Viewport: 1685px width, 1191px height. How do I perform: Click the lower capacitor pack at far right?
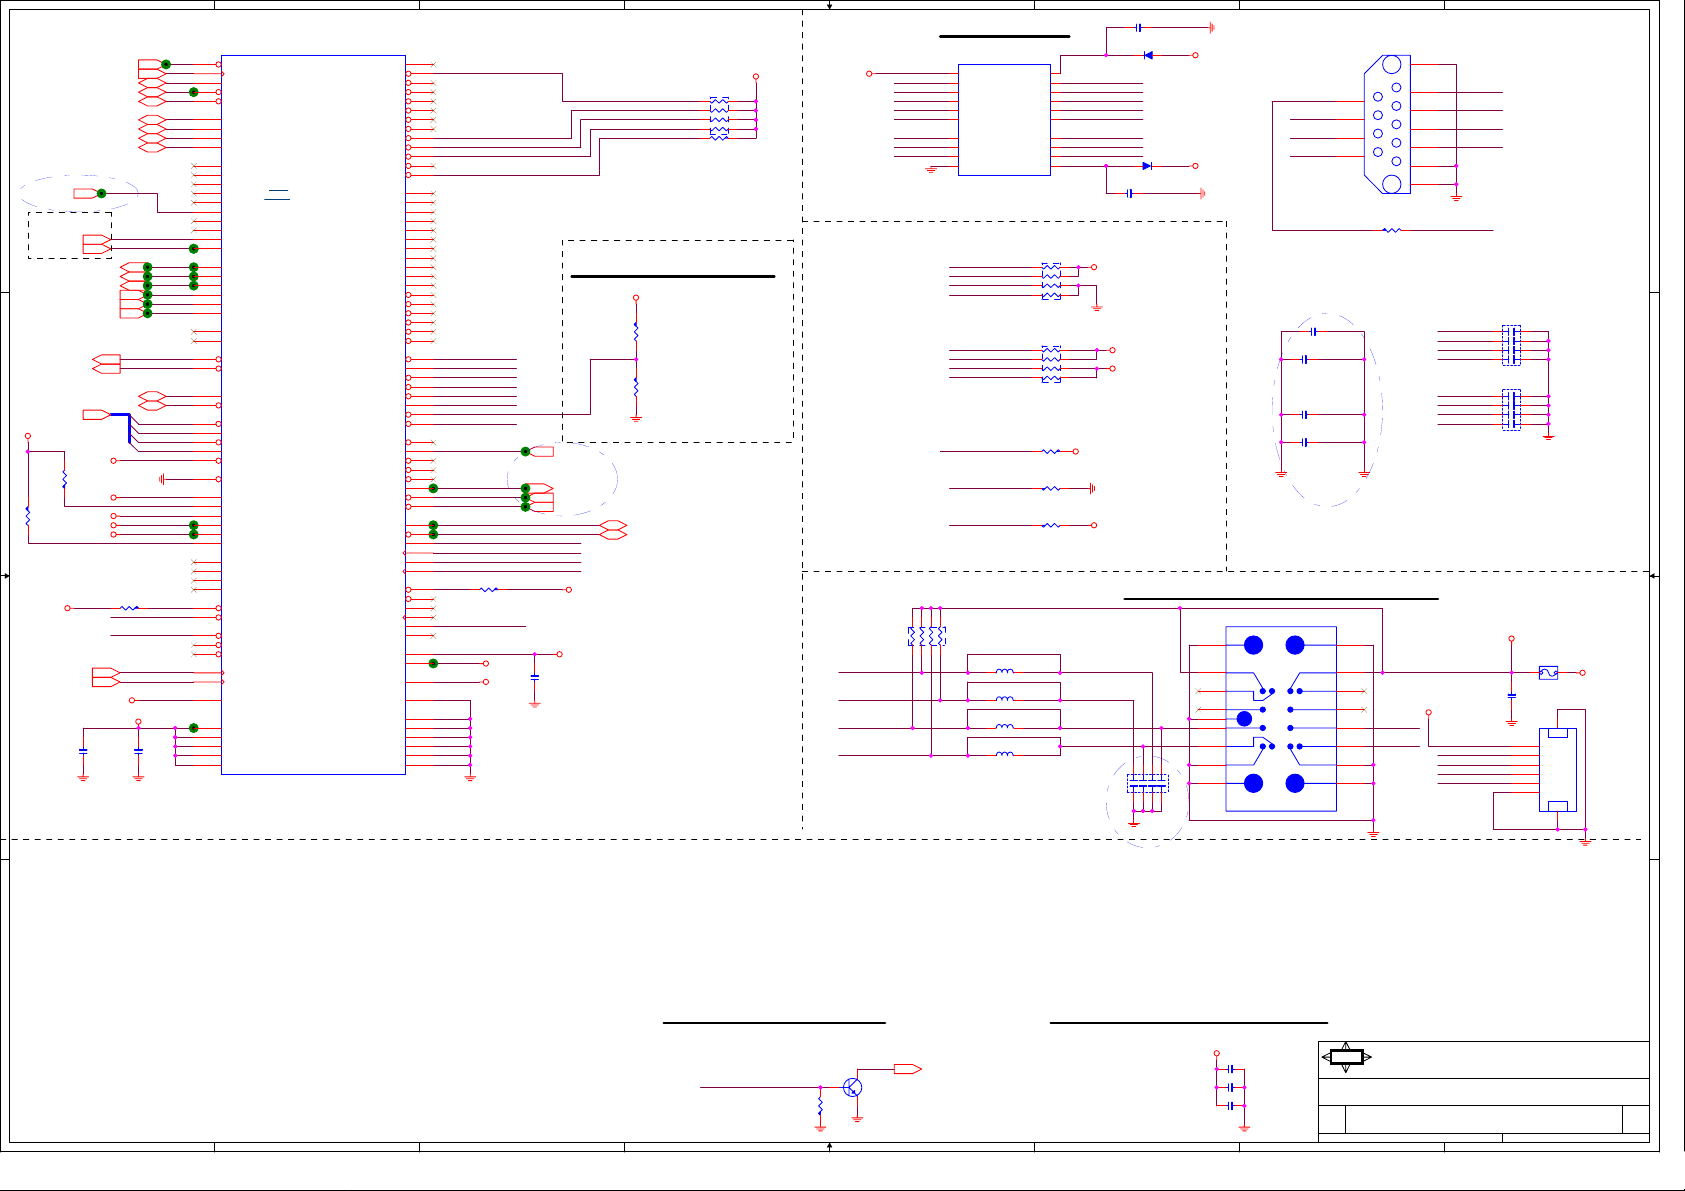[1511, 410]
